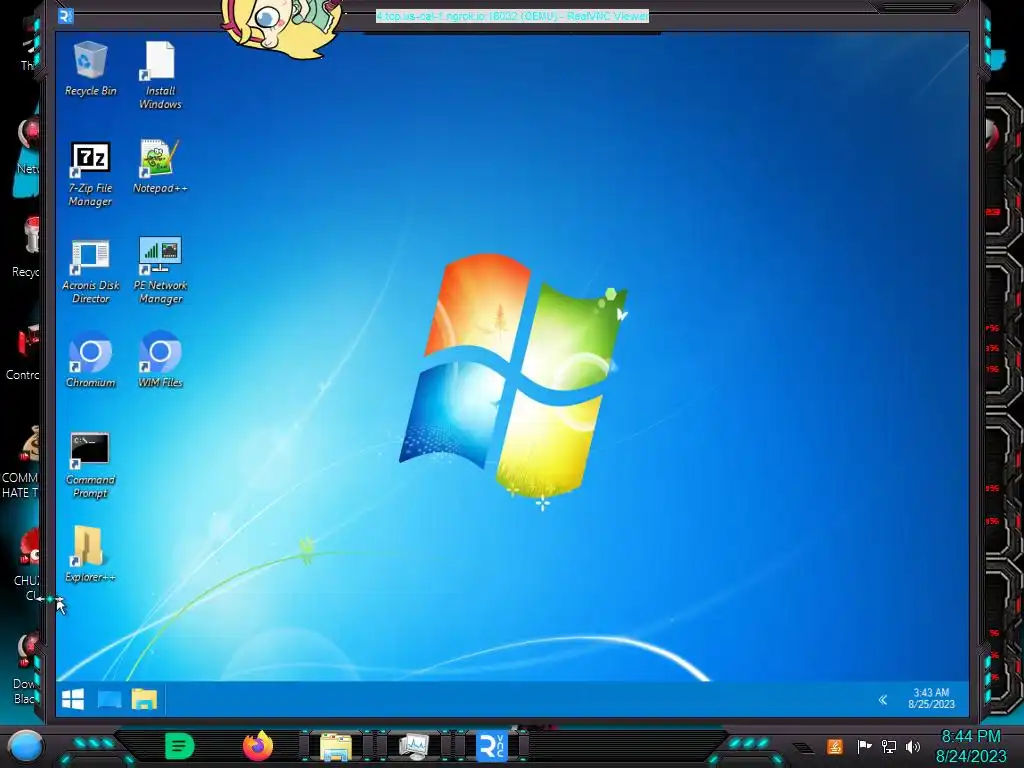The height and width of the screenshot is (768, 1024).
Task: Show hidden host tray icons arrow
Action: [x=805, y=748]
